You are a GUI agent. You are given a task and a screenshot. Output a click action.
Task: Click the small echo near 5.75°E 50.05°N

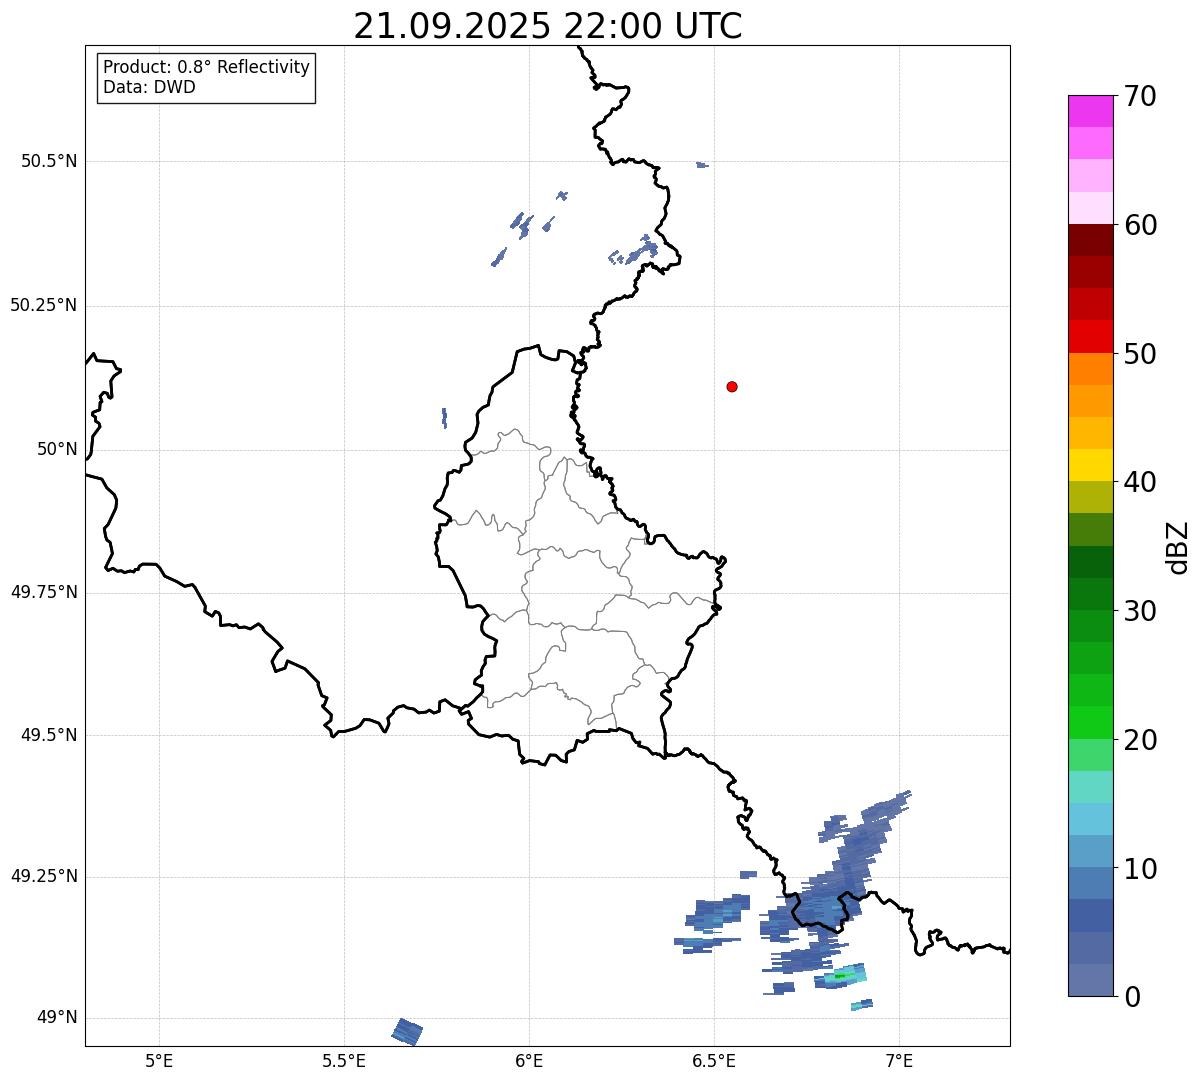444,418
